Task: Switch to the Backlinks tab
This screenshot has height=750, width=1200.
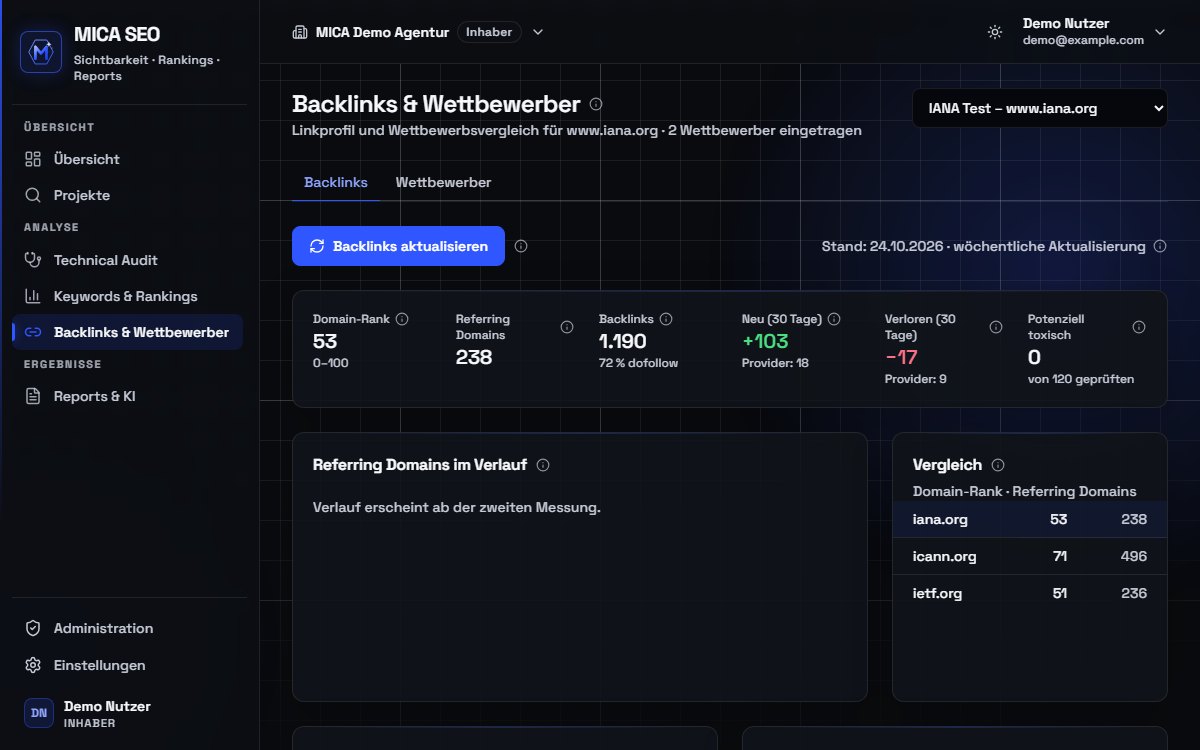Action: tap(336, 182)
